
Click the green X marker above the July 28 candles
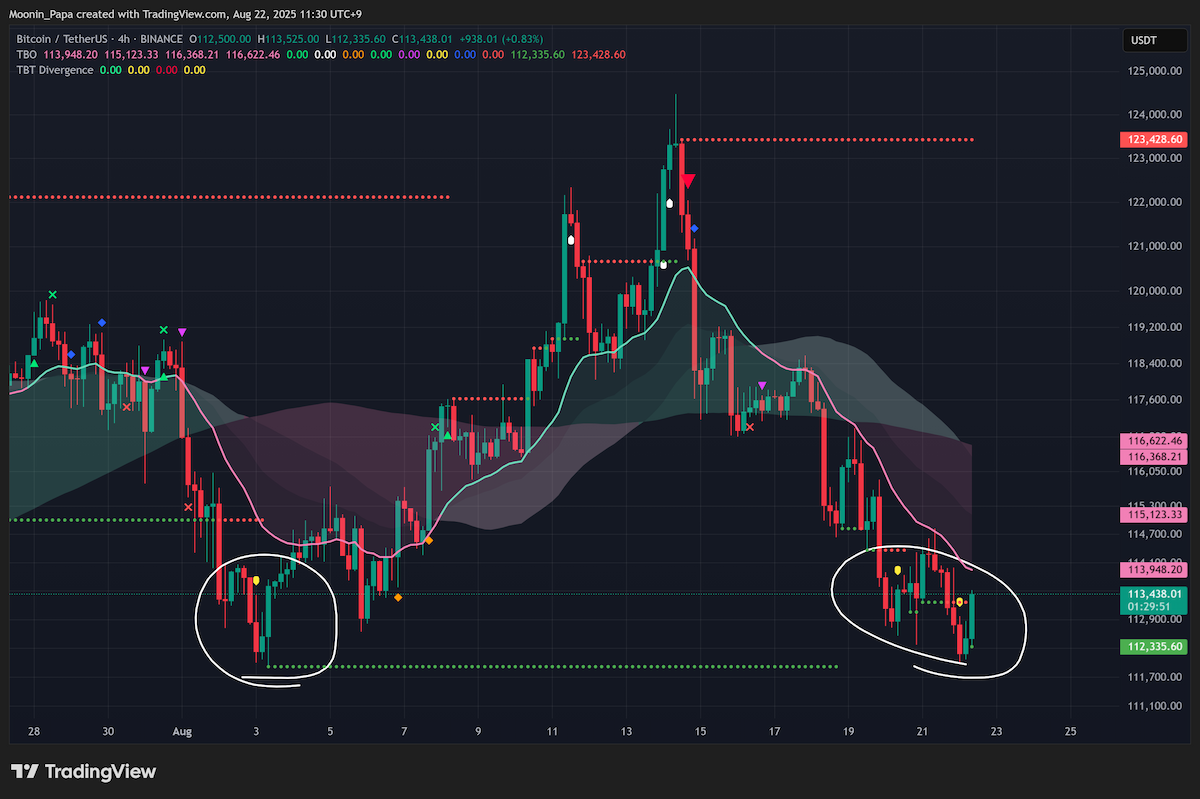point(53,294)
